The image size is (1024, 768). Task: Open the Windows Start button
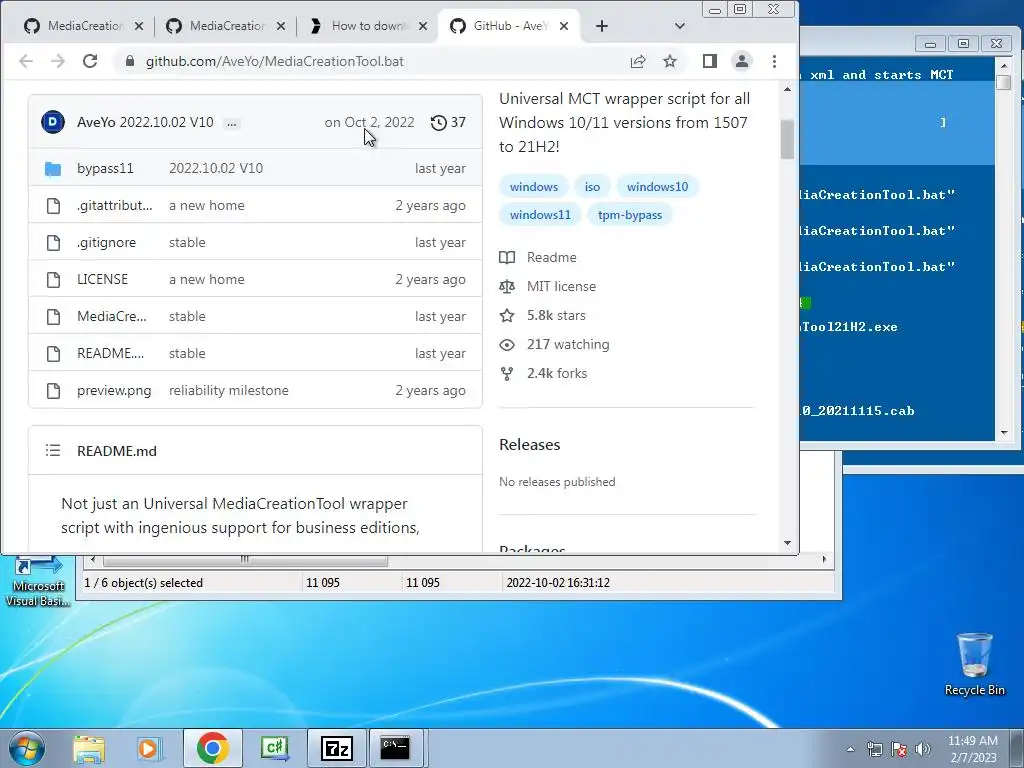(26, 748)
